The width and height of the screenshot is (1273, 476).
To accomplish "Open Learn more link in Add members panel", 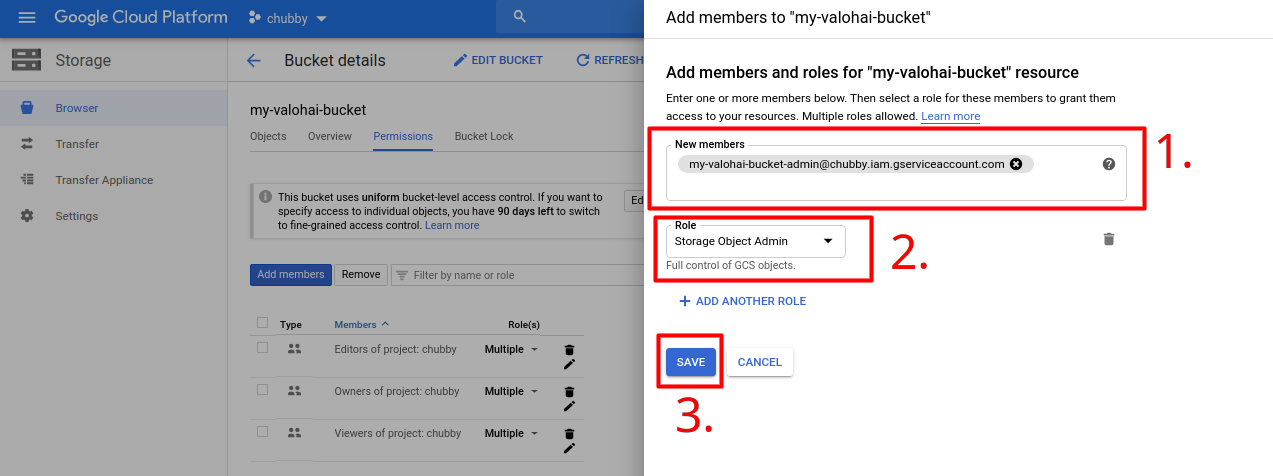I will coord(950,116).
